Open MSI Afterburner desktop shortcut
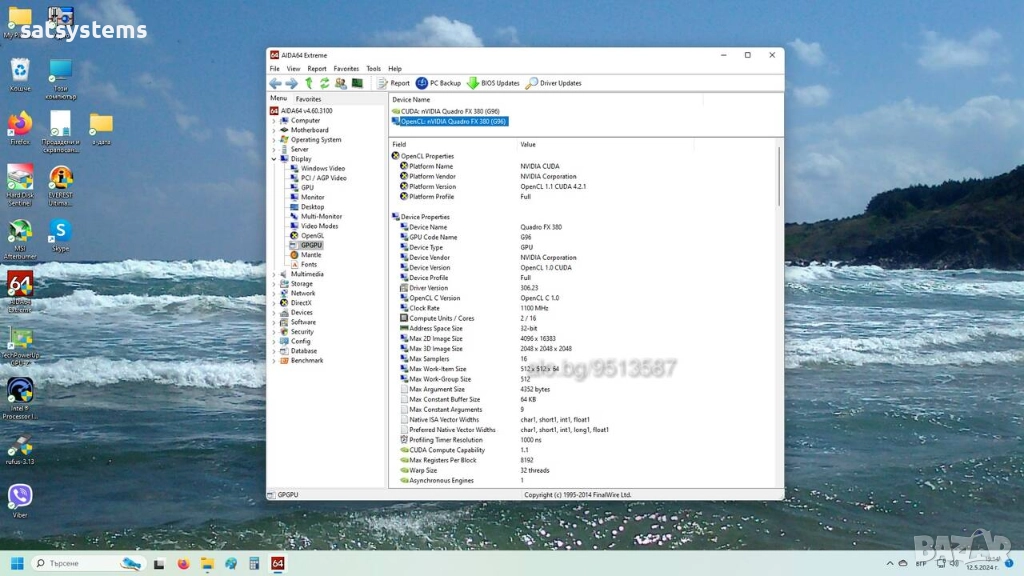1024x576 pixels. pos(20,233)
